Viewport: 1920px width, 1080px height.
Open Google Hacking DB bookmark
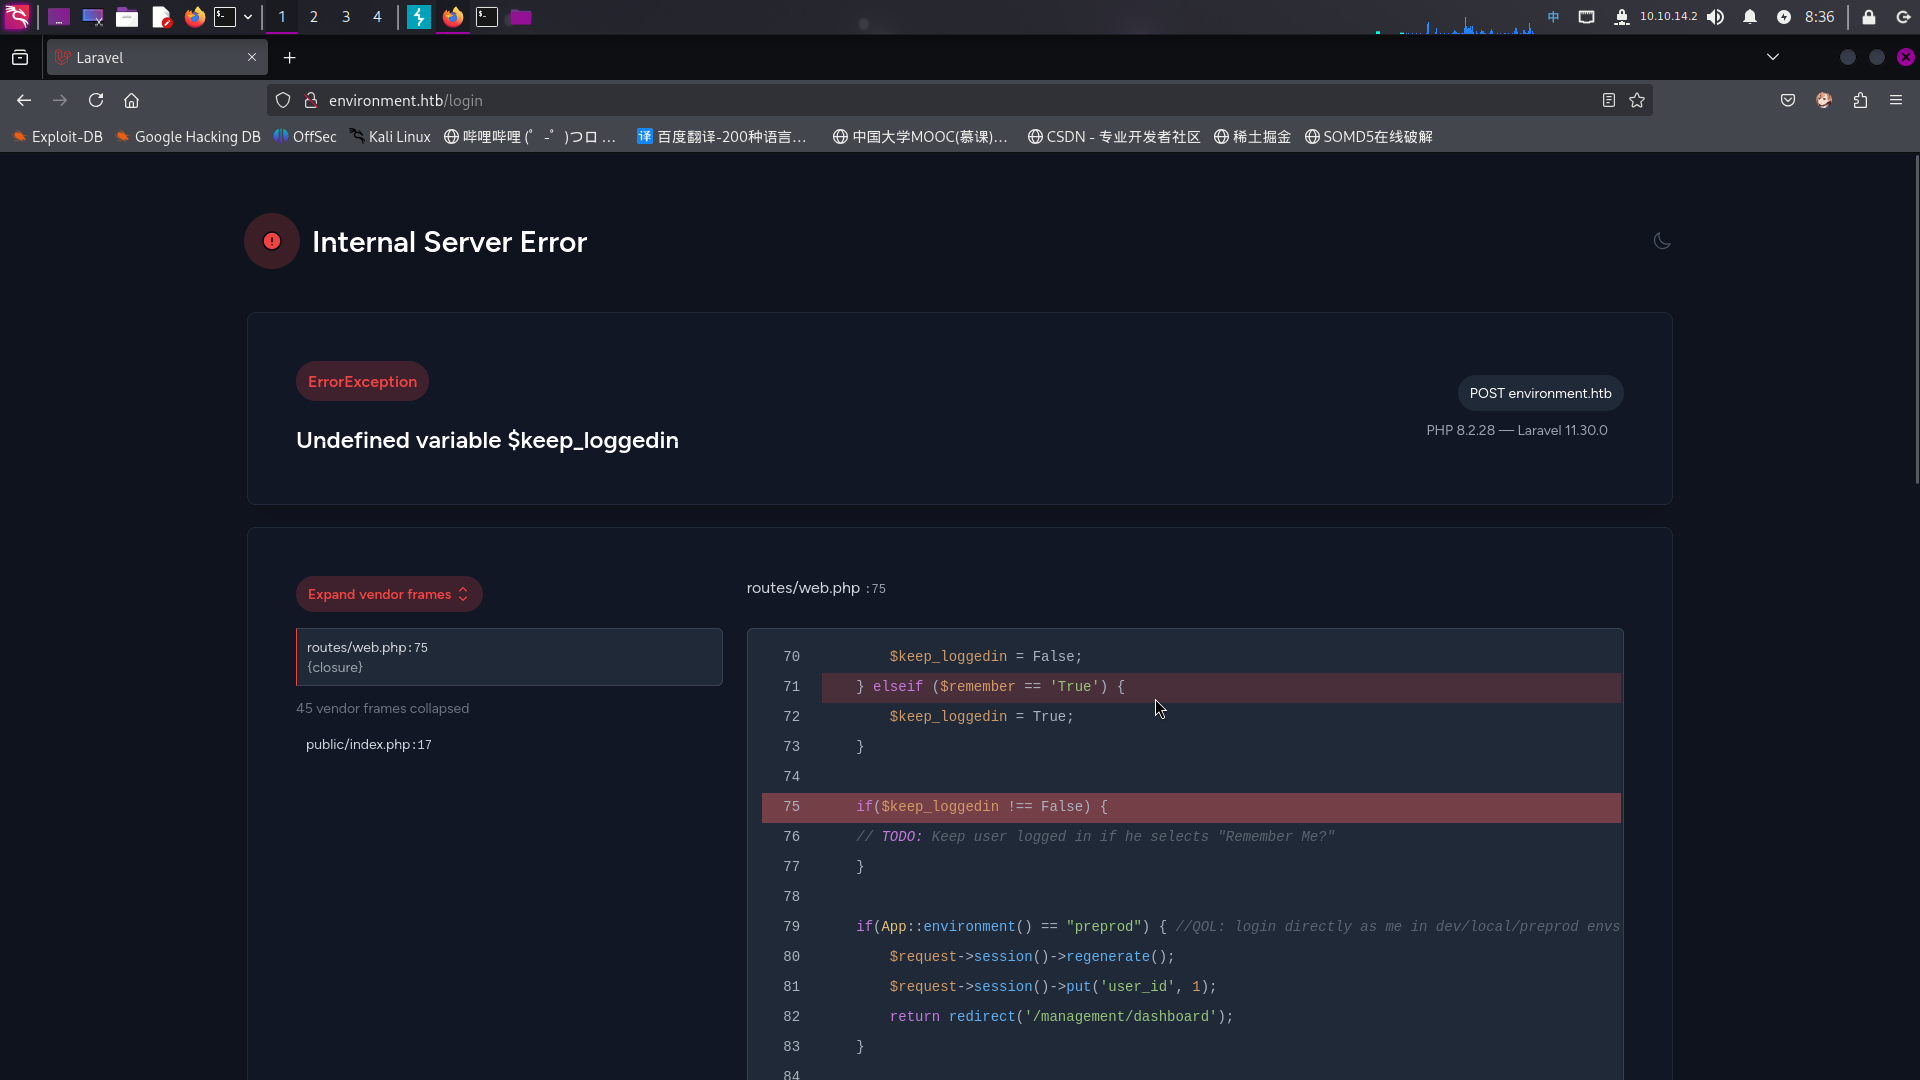pyautogui.click(x=188, y=137)
